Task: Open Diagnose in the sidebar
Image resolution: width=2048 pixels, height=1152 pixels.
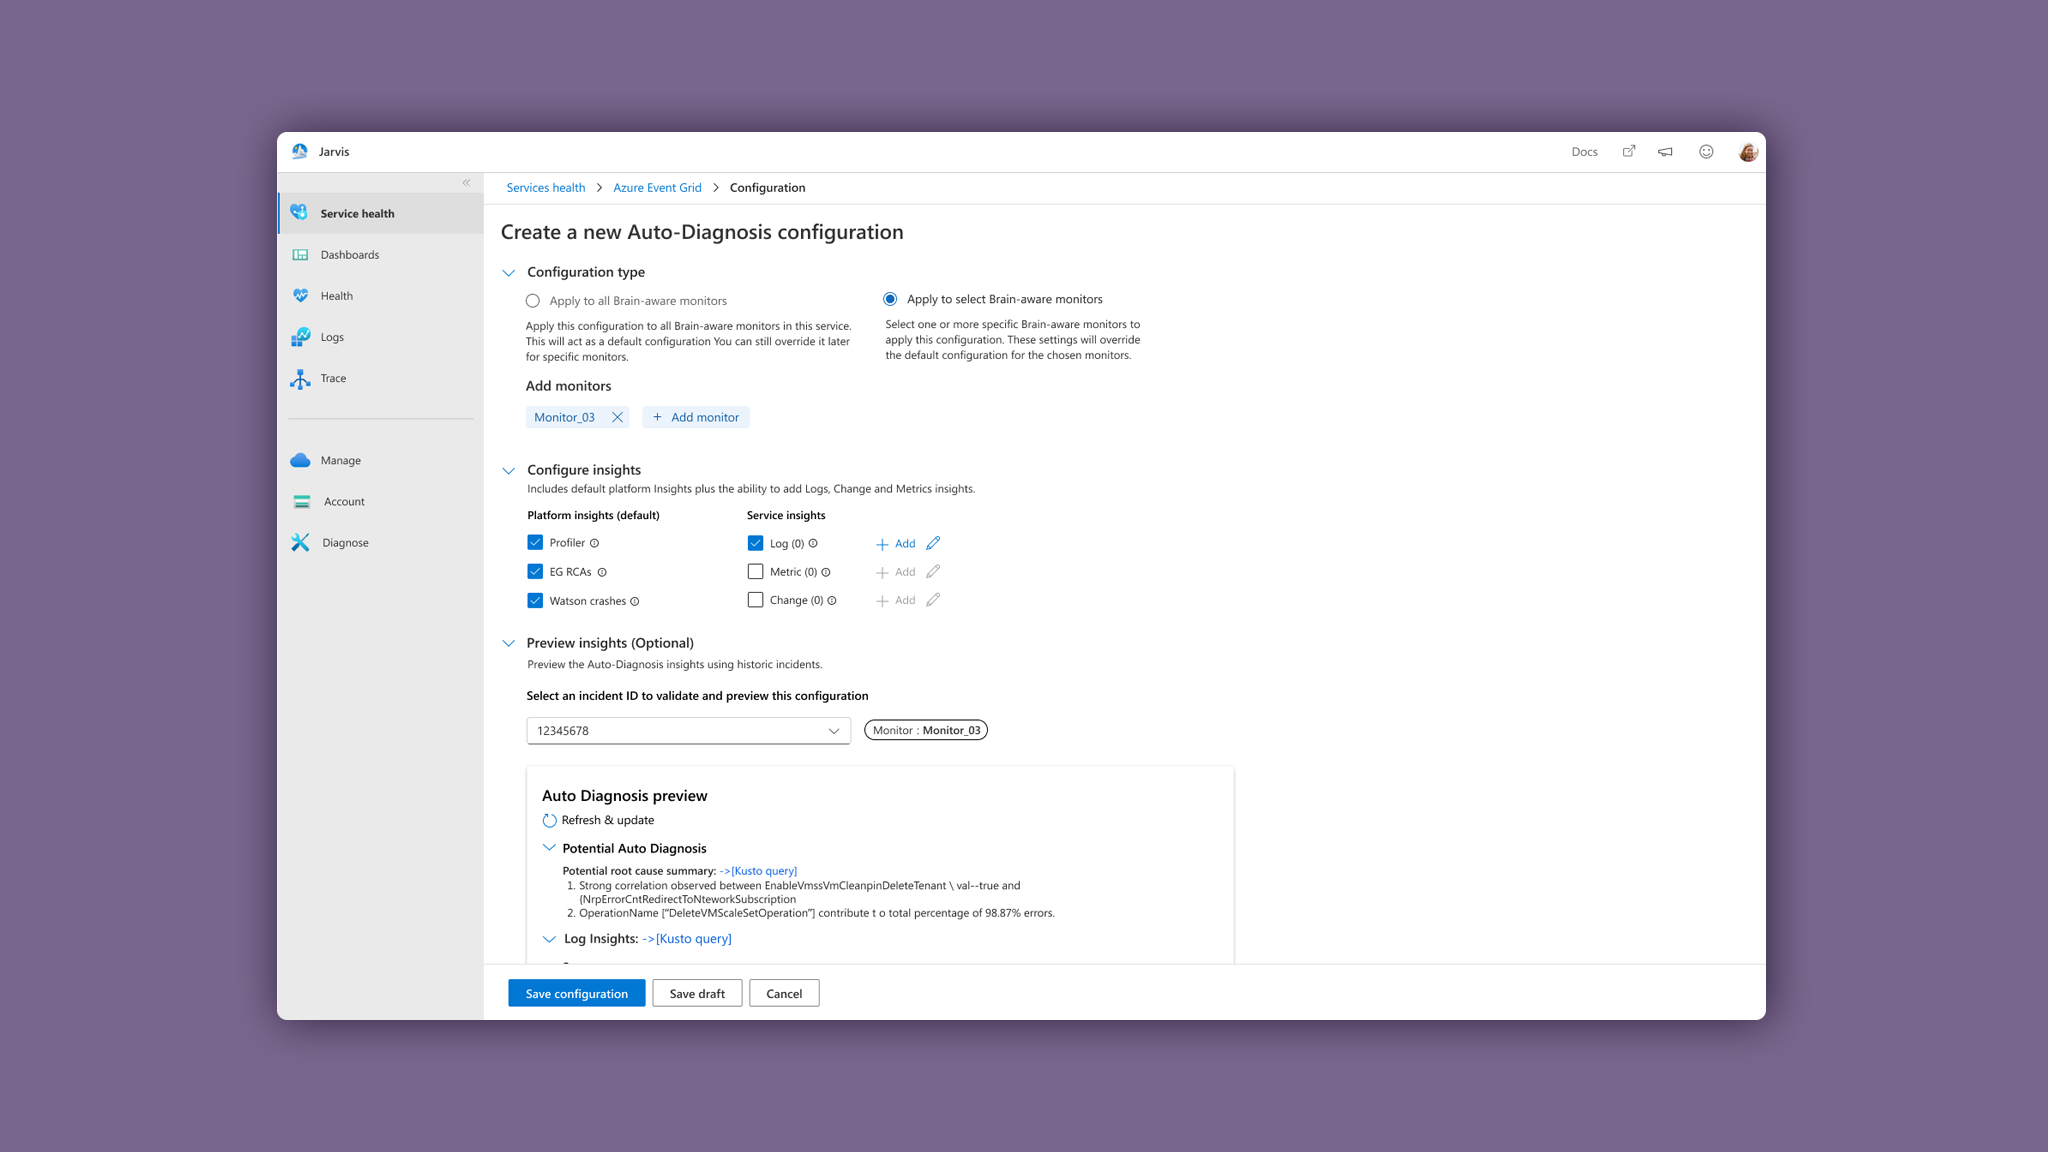Action: click(345, 543)
